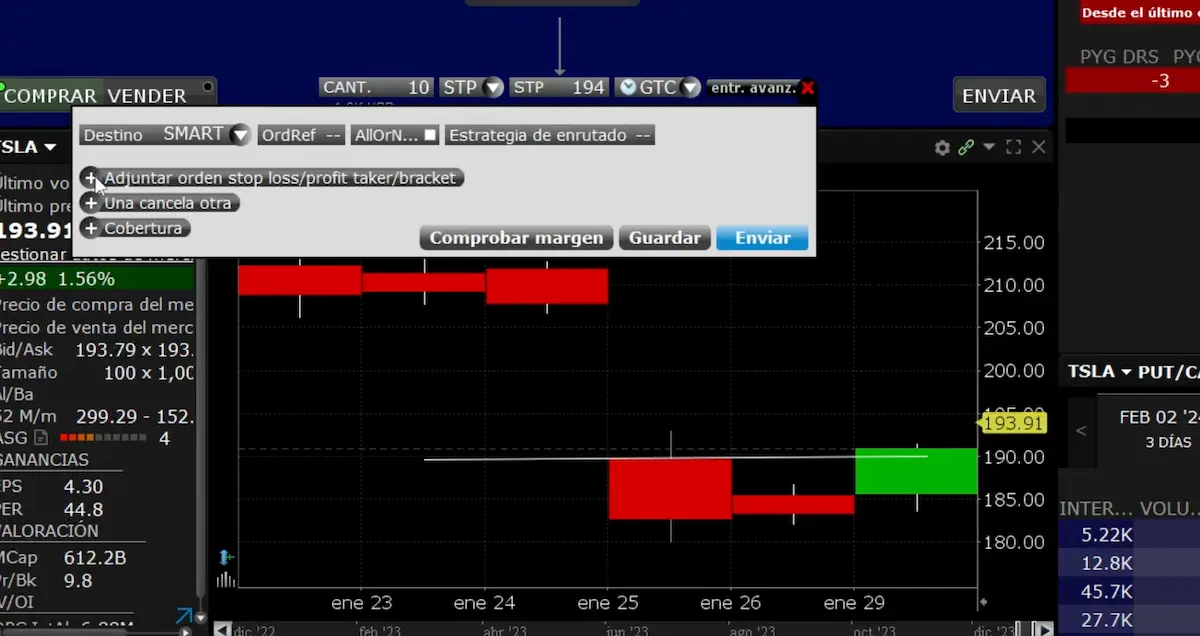Close advanced entry with red X
Viewport: 1200px width, 636px height.
808,88
